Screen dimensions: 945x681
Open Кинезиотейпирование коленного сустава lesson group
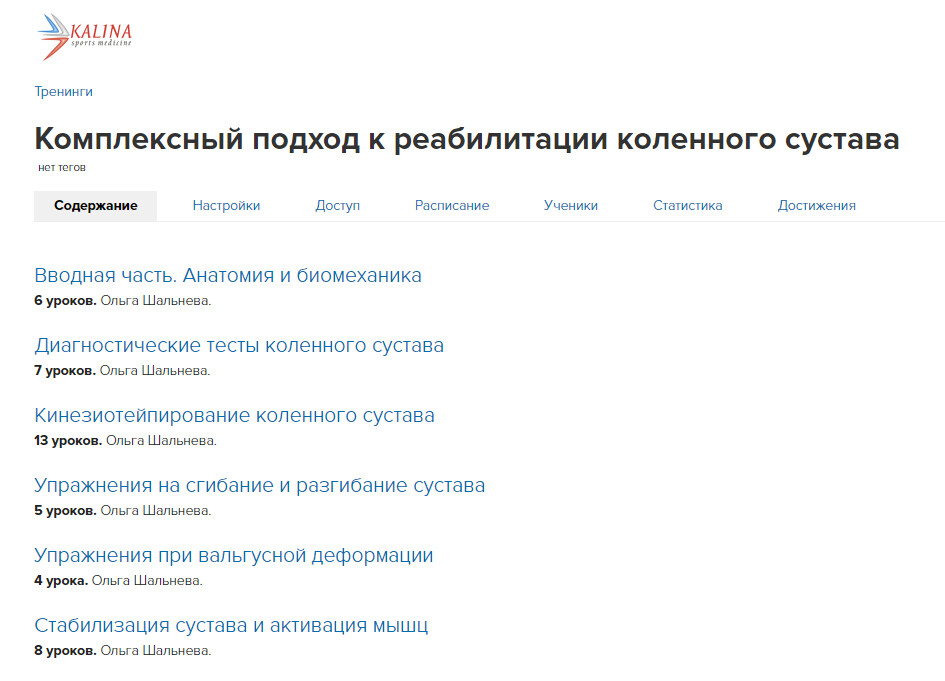[234, 415]
